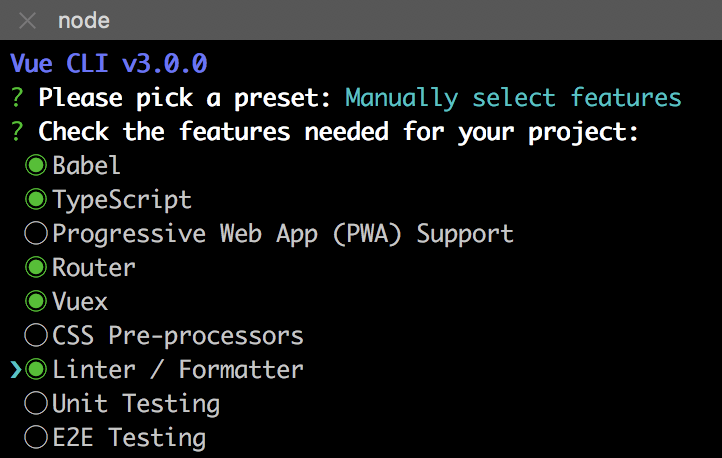Click green question mark before Check the features
Viewport: 722px width, 458px height.
pos(17,132)
